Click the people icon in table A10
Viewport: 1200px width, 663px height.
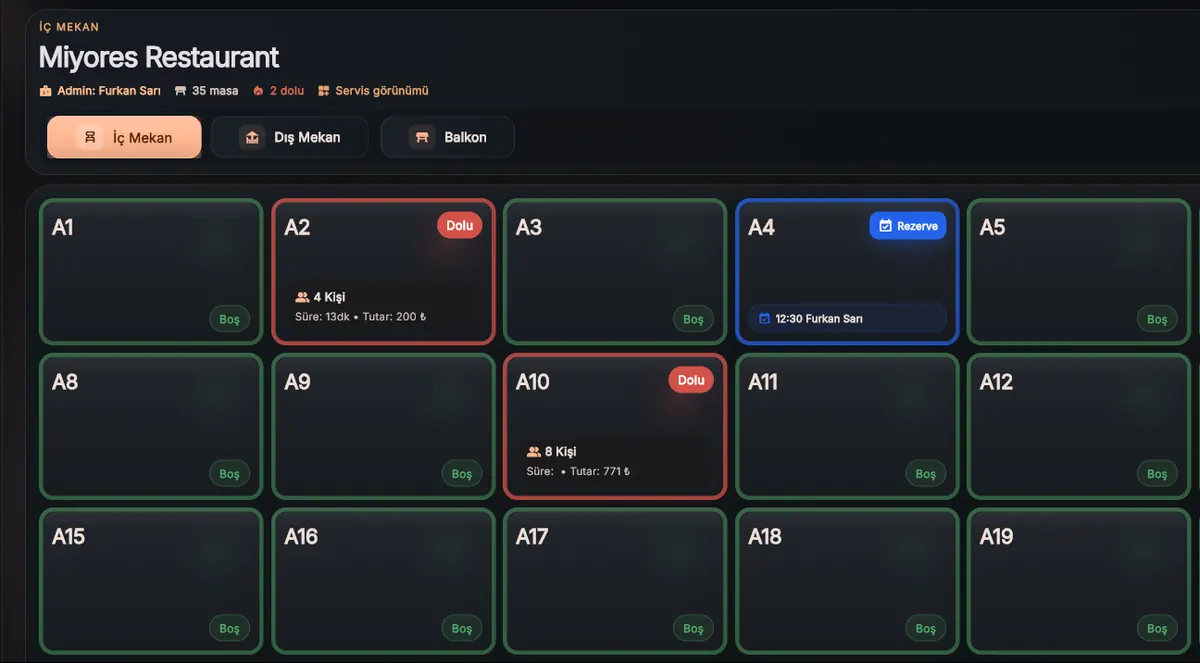point(534,452)
